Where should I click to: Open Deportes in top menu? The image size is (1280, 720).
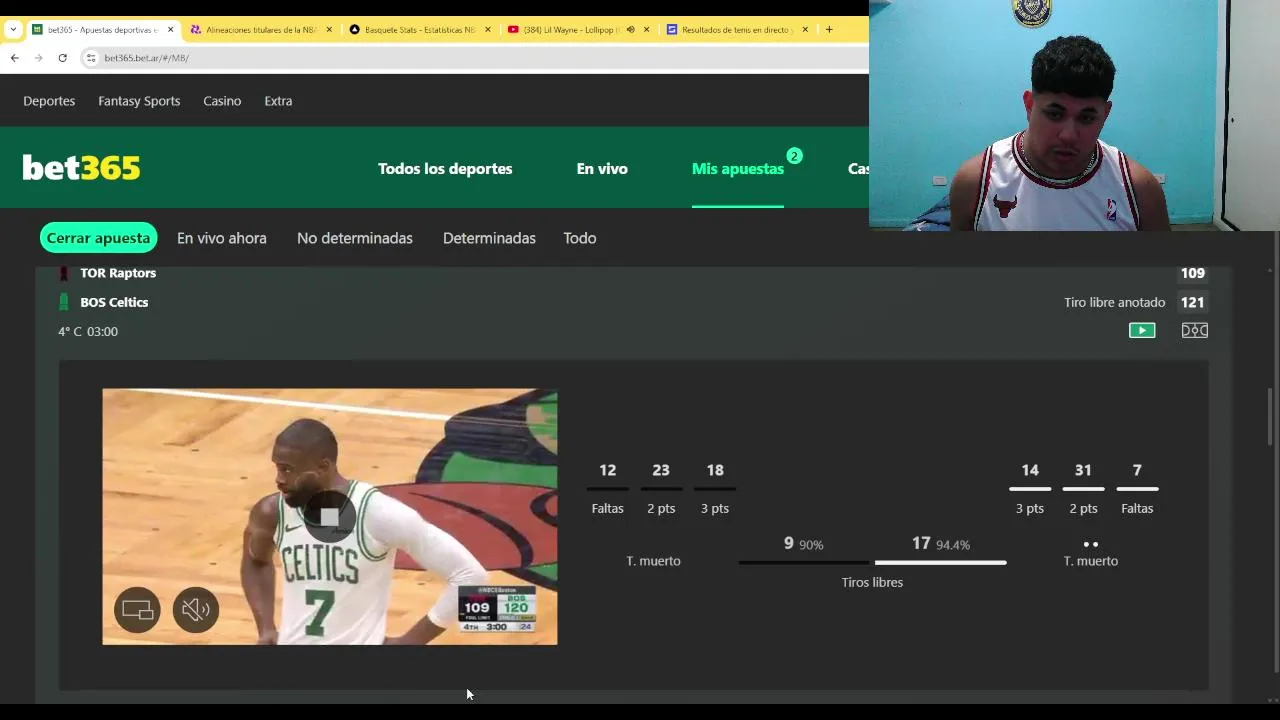point(49,101)
